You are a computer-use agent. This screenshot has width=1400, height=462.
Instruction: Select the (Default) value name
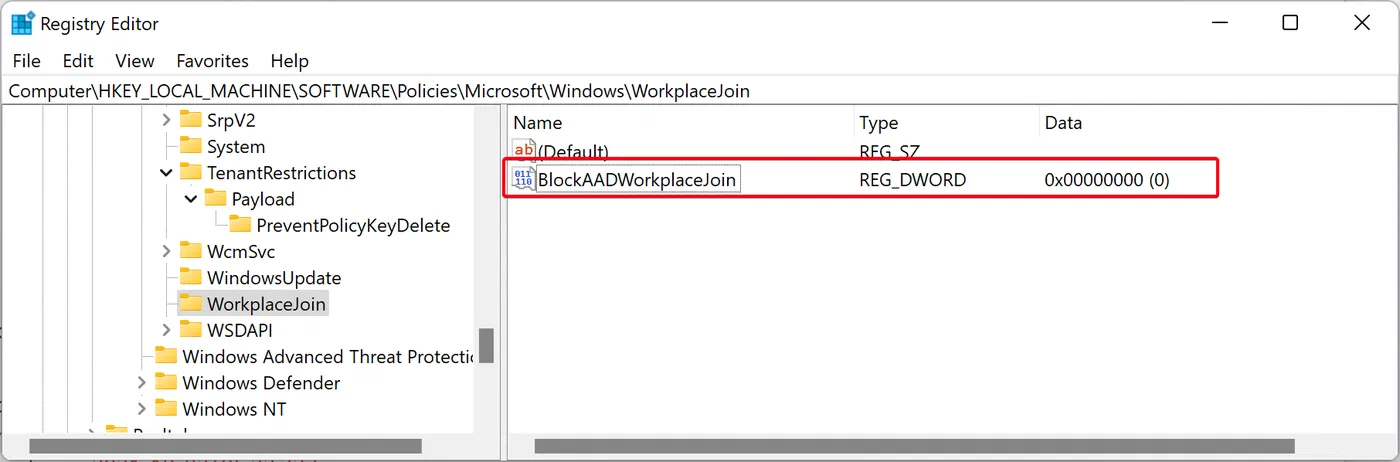point(573,152)
